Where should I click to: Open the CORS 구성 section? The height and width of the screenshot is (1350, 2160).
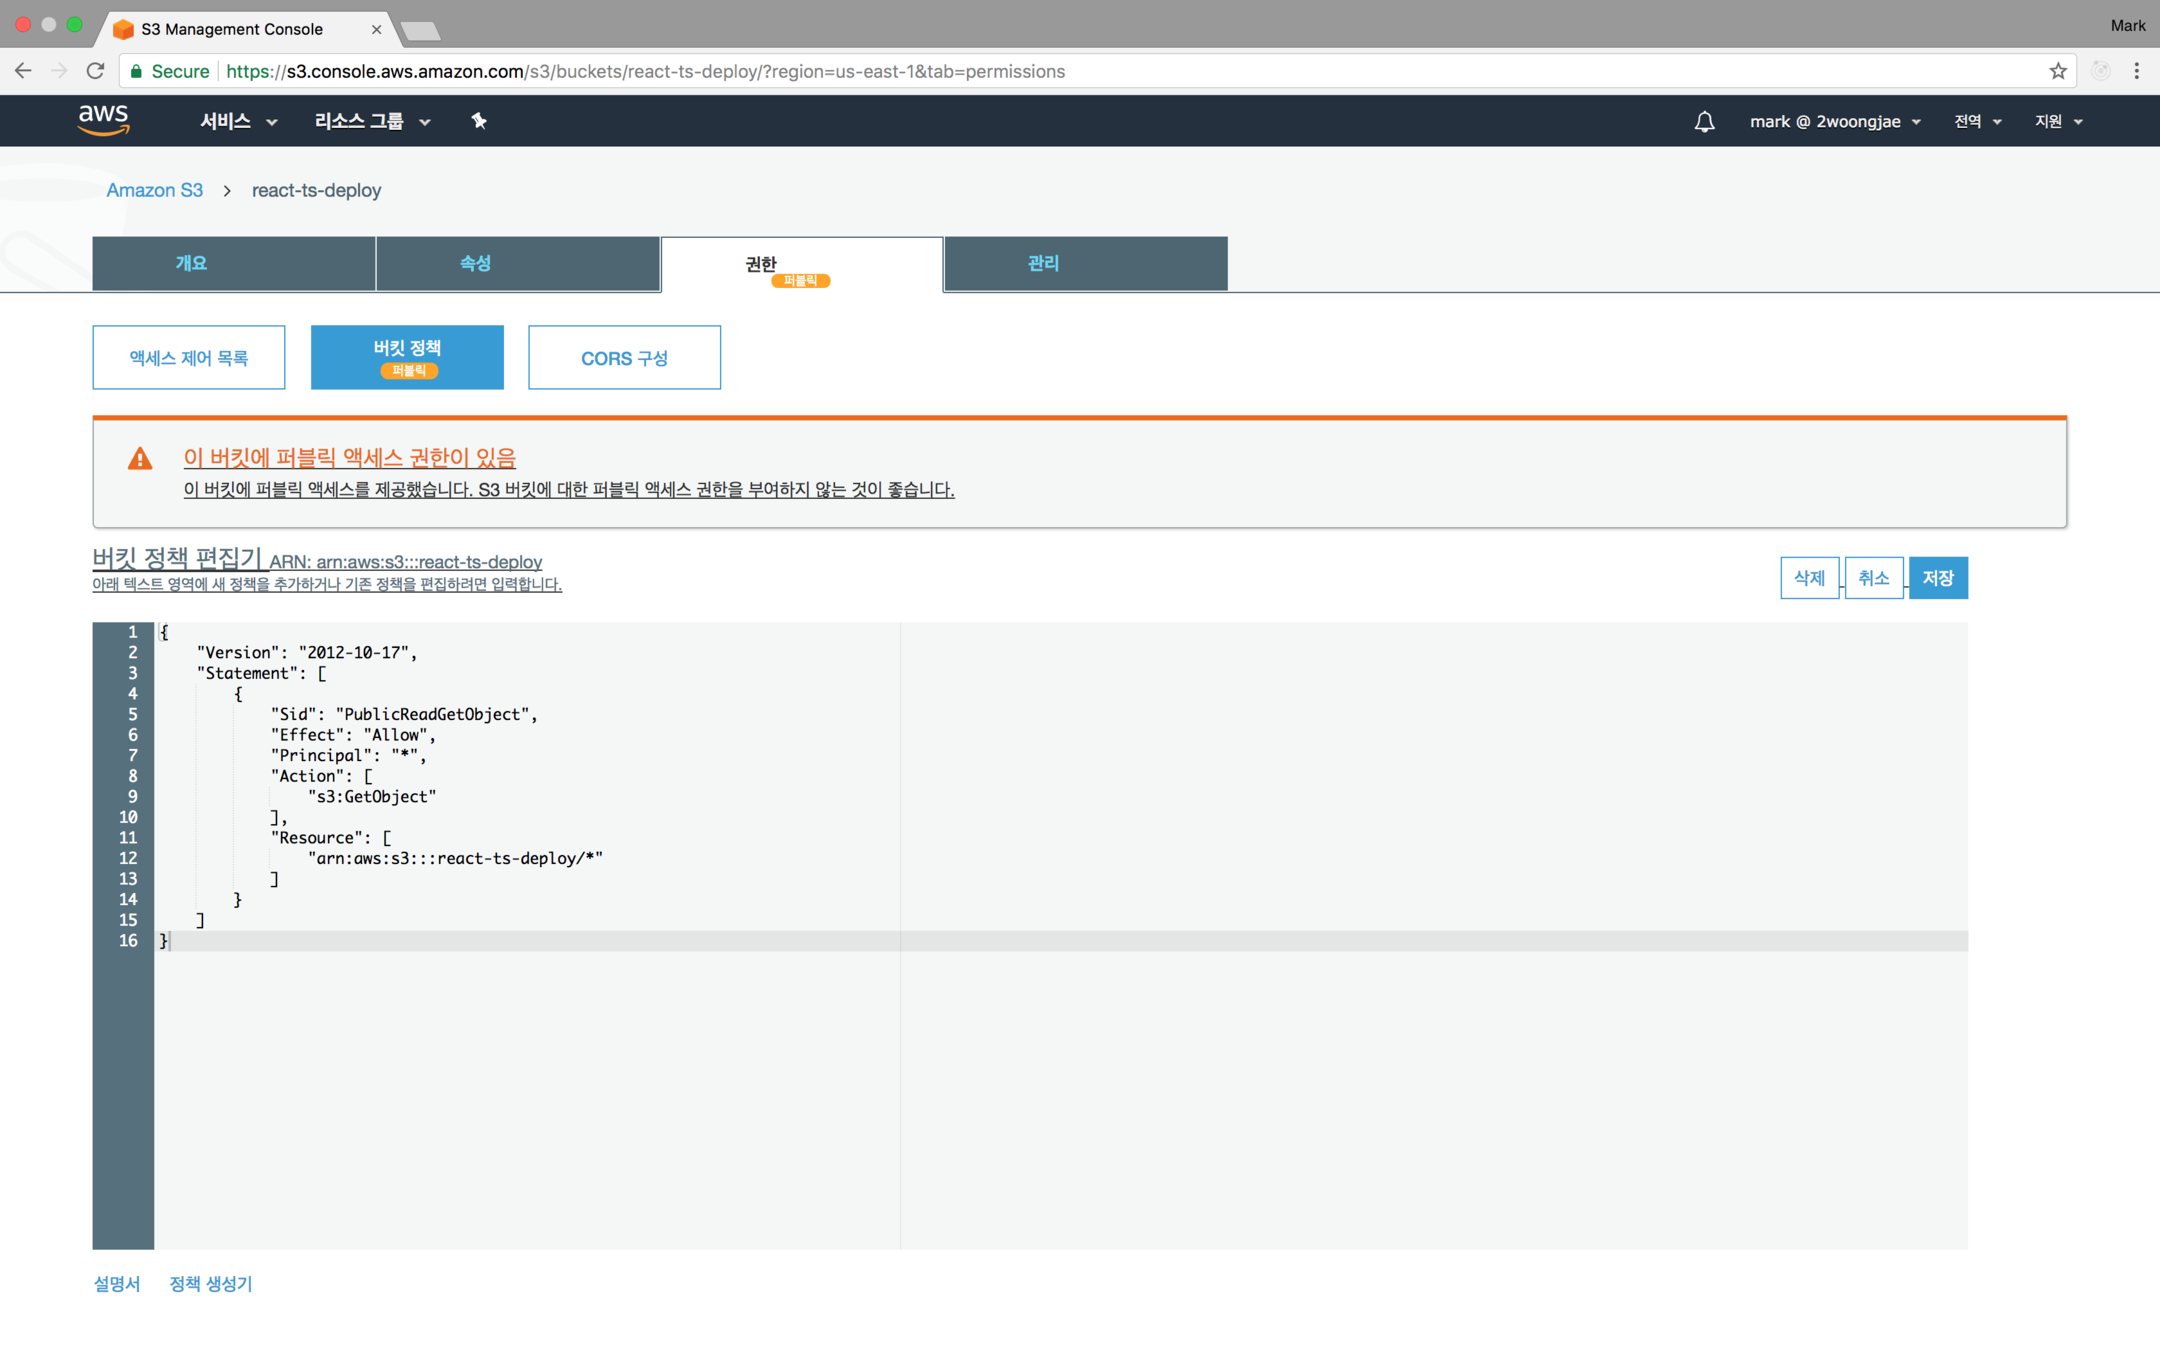[x=624, y=358]
